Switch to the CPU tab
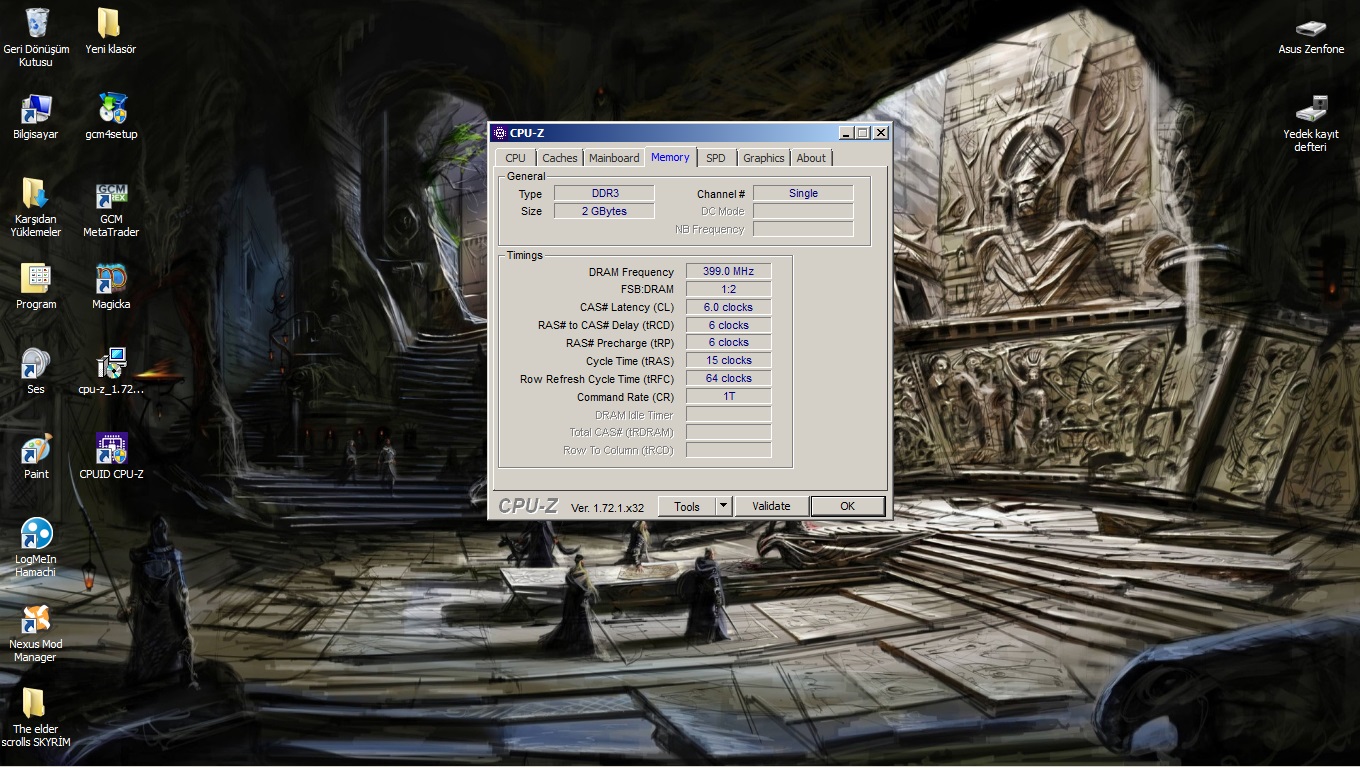This screenshot has height=768, width=1360. [x=515, y=158]
